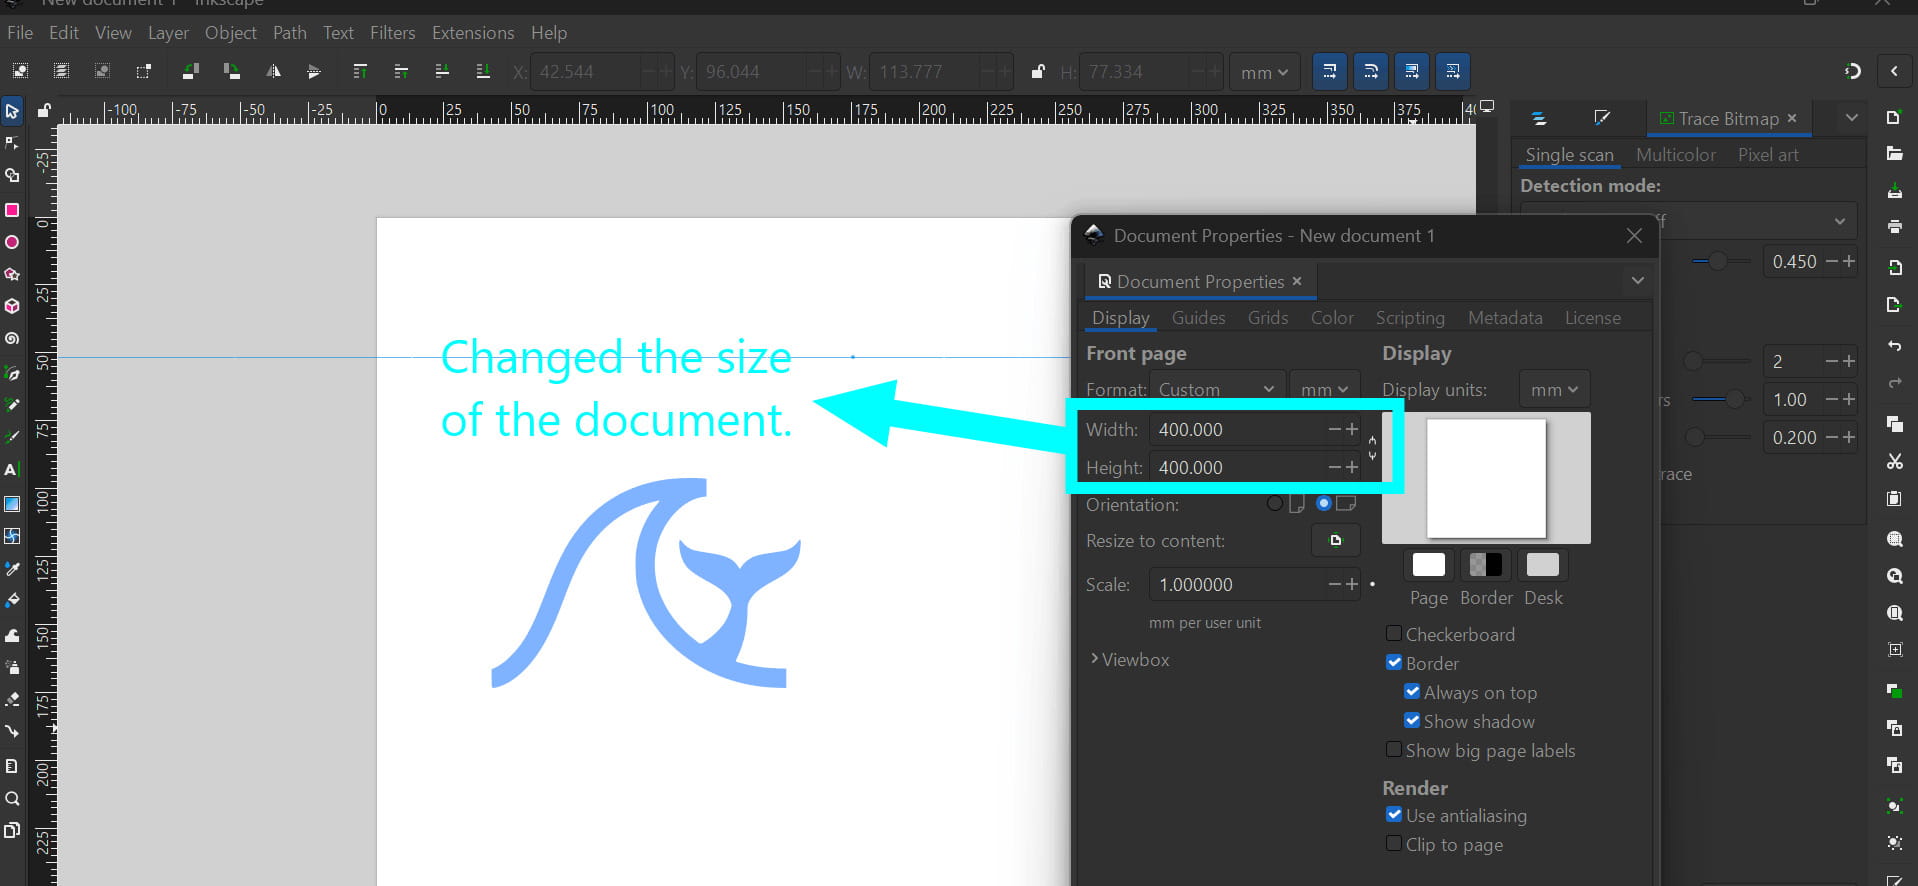1918x886 pixels.
Task: Open the Front page units mm dropdown
Action: point(1325,388)
